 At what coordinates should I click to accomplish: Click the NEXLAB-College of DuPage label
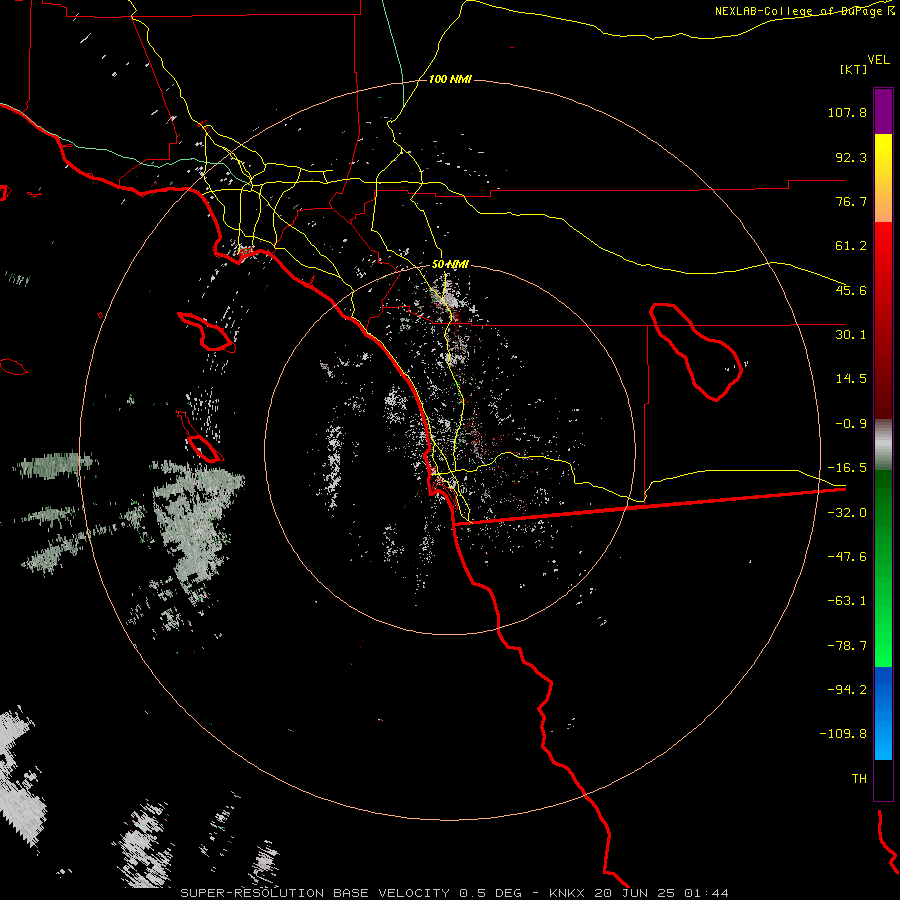point(804,11)
